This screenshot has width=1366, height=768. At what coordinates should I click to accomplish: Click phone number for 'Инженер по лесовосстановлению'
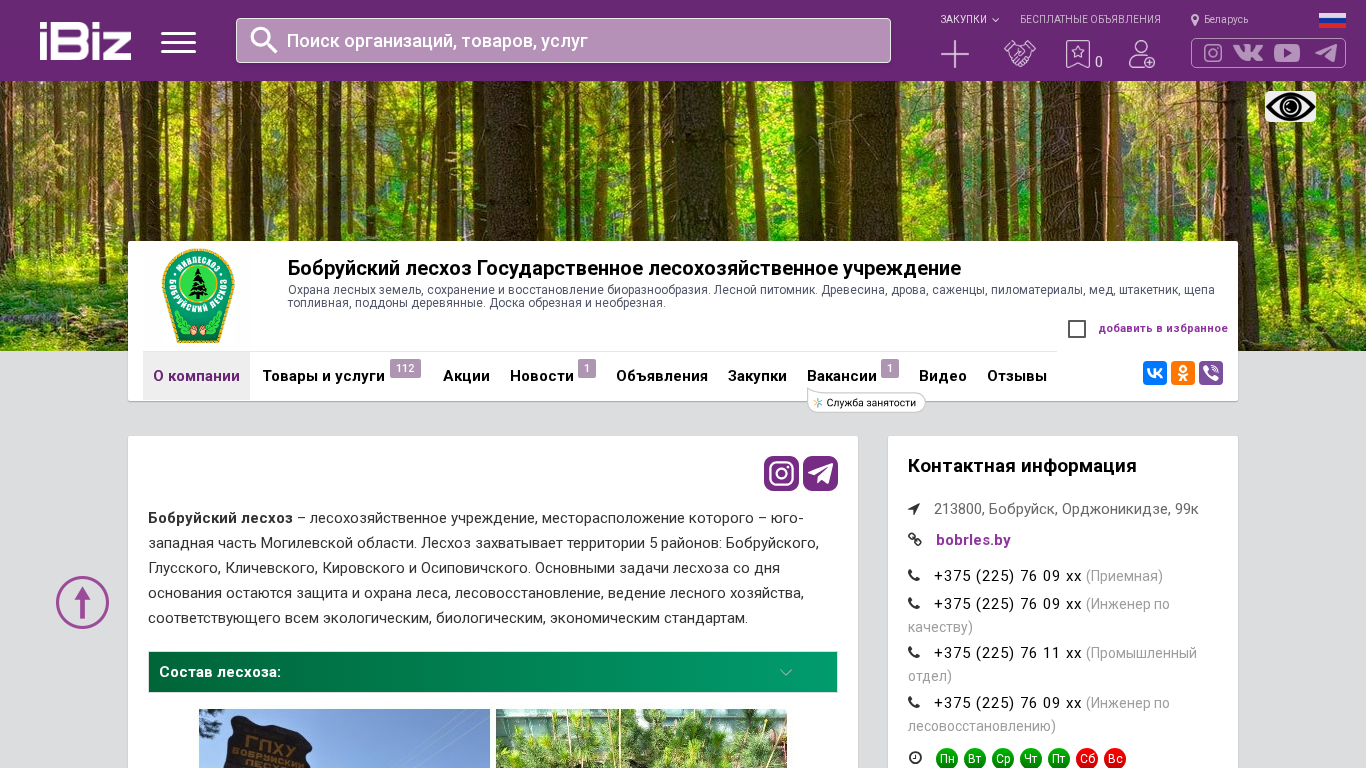pyautogui.click(x=1008, y=703)
